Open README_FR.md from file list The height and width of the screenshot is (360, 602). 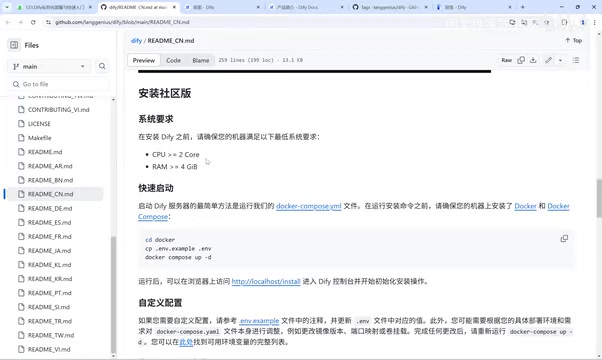tap(50, 237)
